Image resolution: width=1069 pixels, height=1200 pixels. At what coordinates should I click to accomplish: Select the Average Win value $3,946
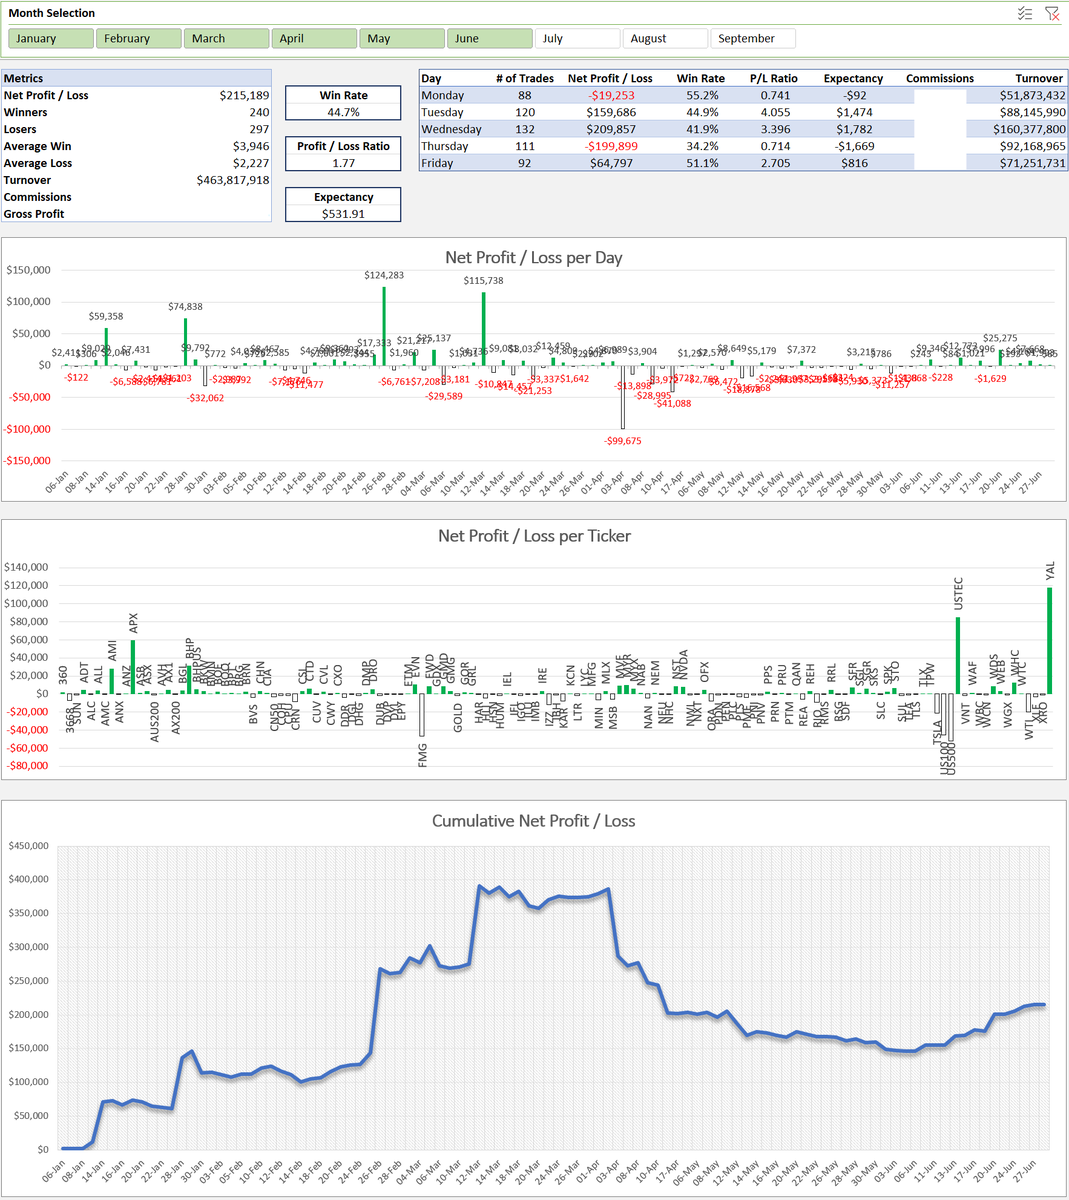(251, 146)
